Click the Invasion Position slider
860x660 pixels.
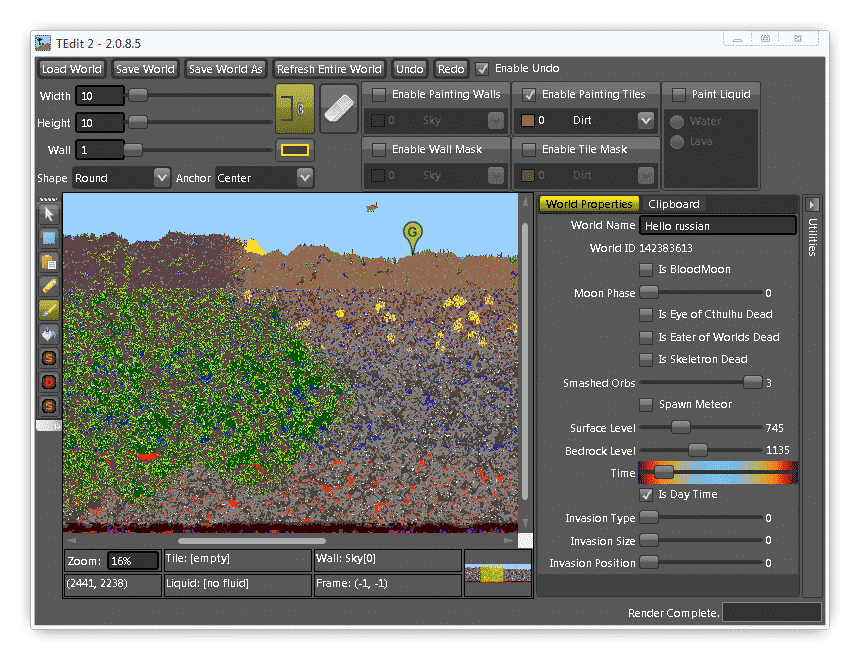(701, 562)
